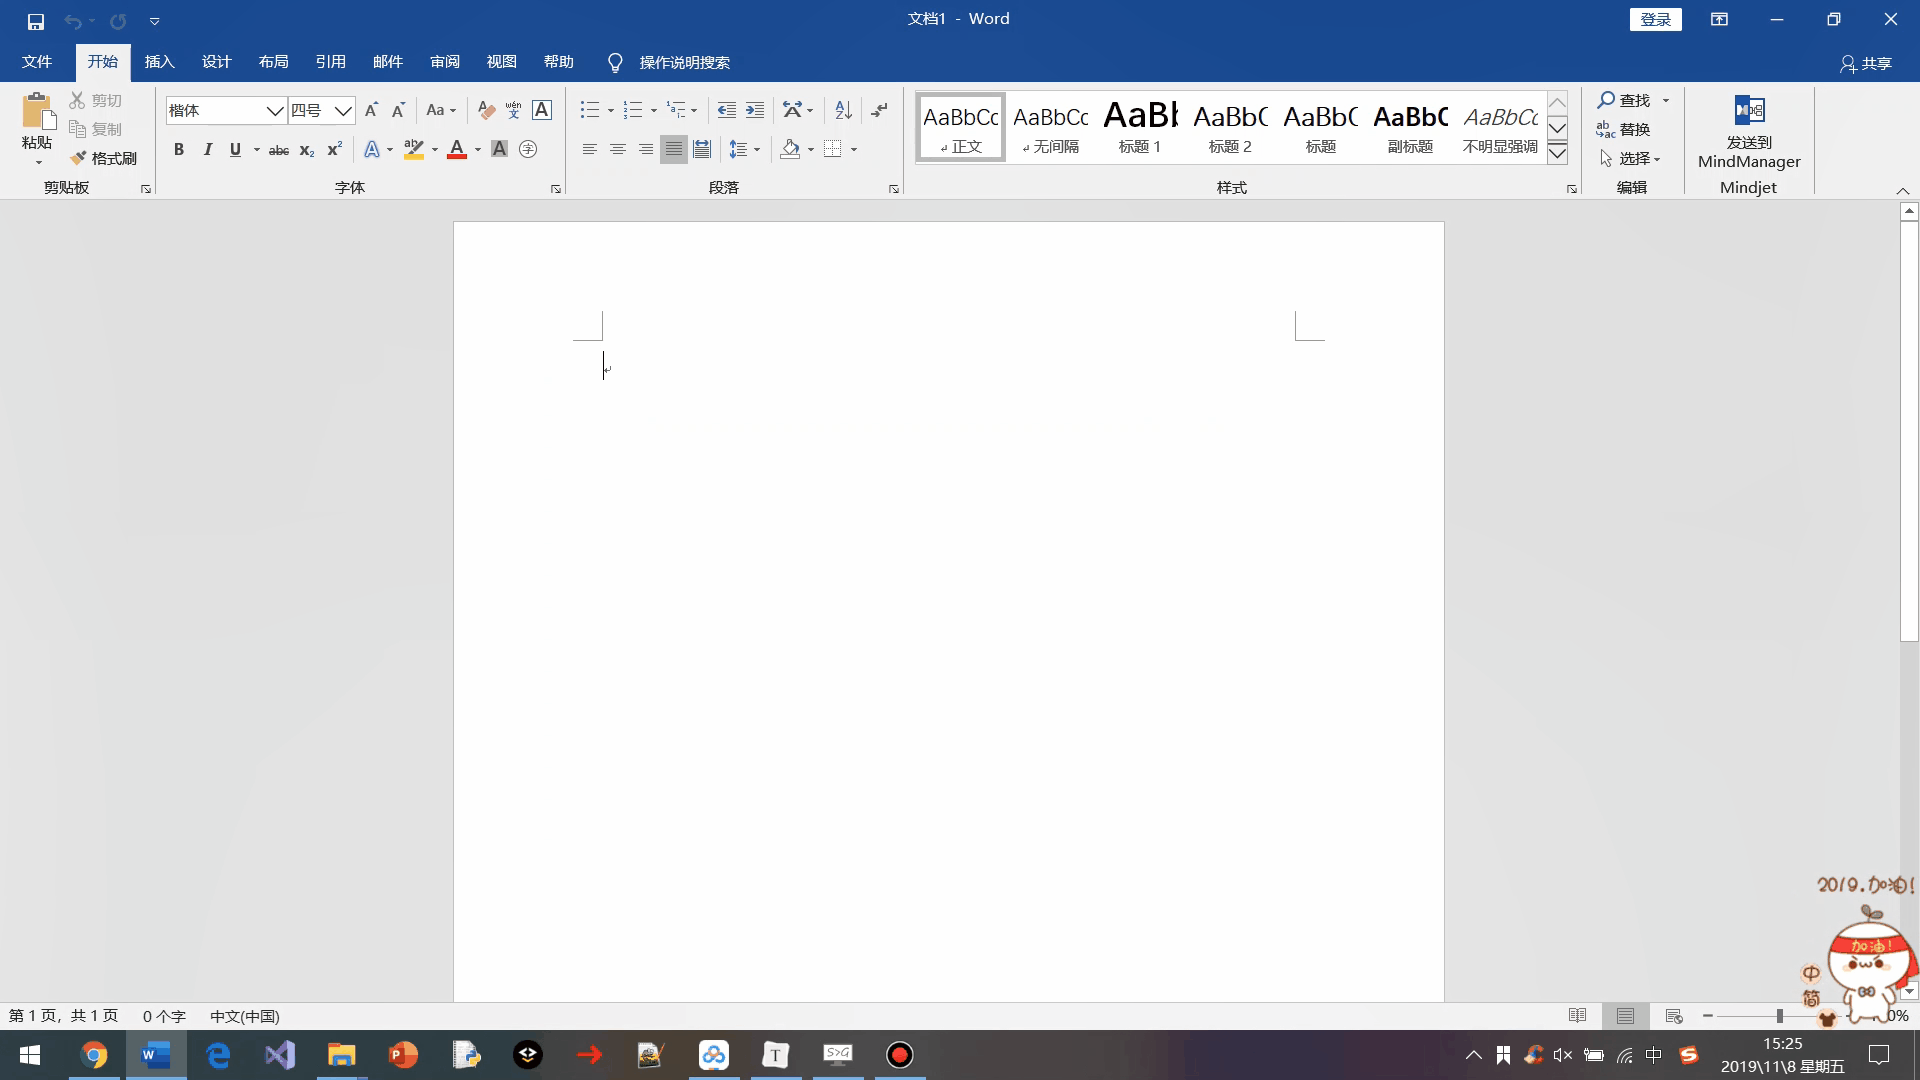The image size is (1920, 1080).
Task: Center-align the paragraph text
Action: pyautogui.click(x=618, y=149)
